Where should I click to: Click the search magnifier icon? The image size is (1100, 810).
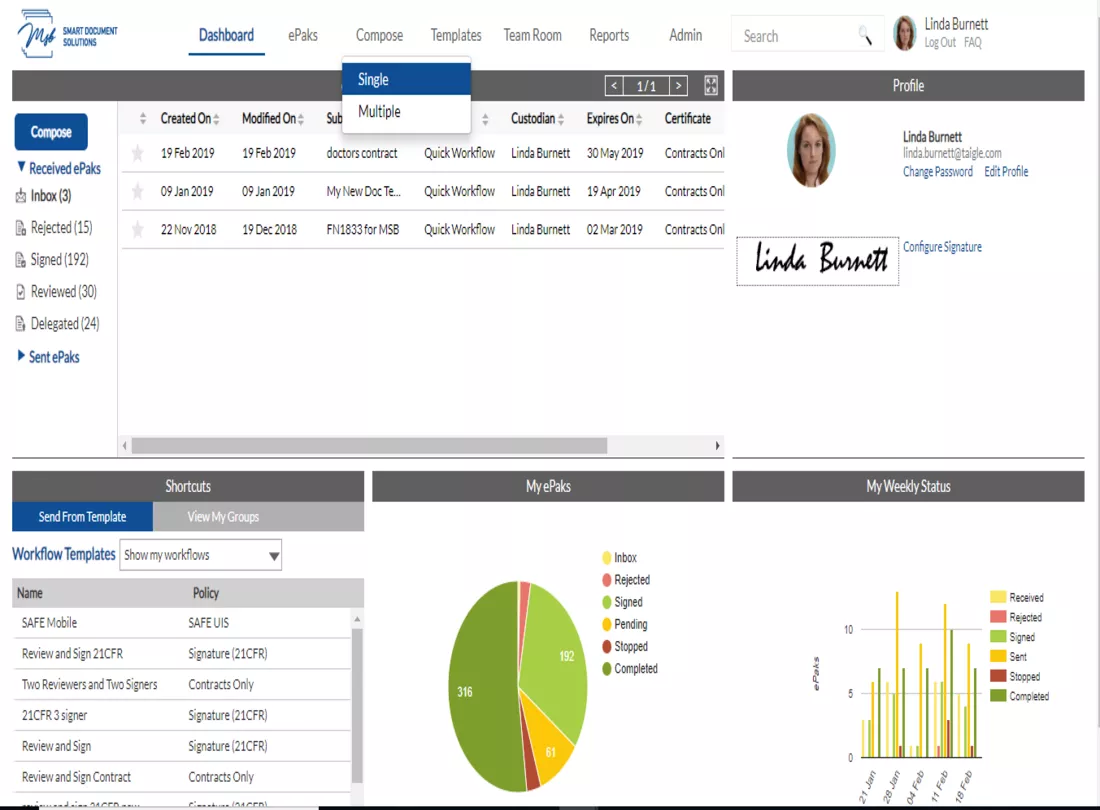866,36
